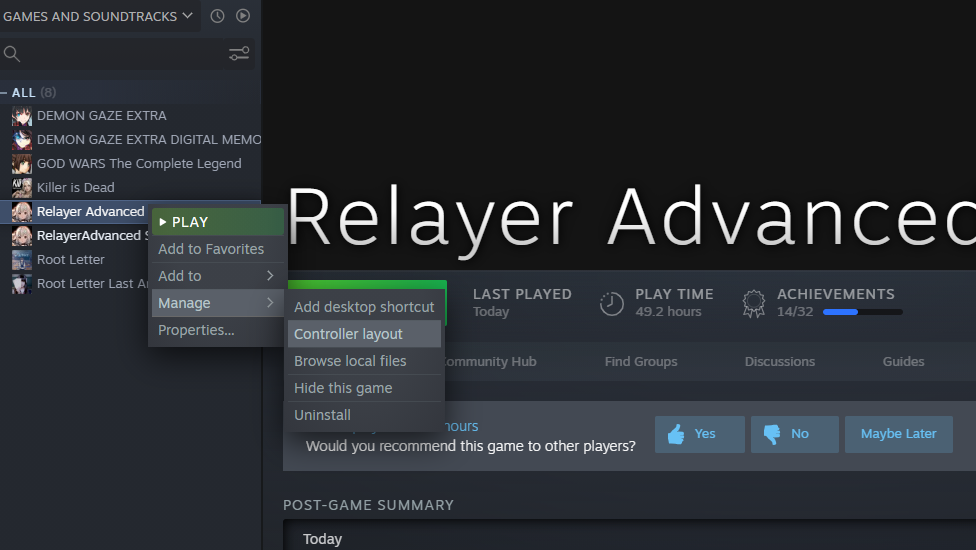Click the RelayerAdvanced second entry icon
The width and height of the screenshot is (976, 550).
click(x=22, y=236)
